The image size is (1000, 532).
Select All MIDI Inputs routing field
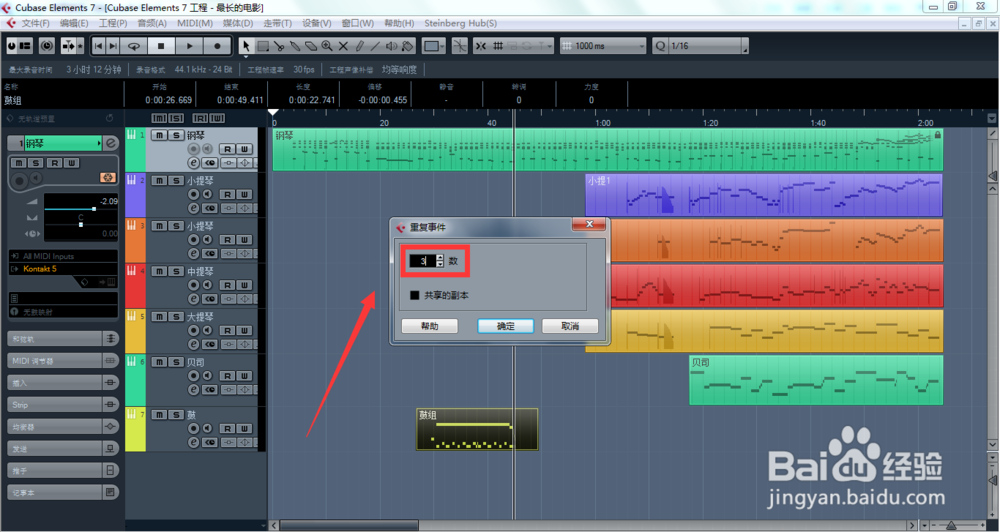(63, 256)
